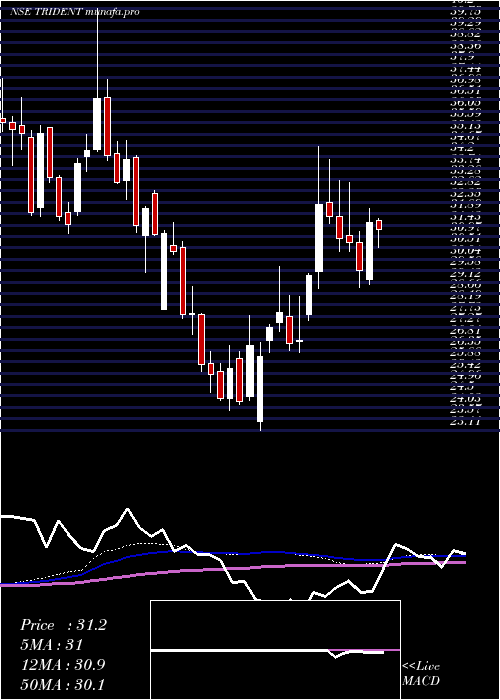Screen dimensions: 500x700
Task: Click the 12MA : 30.9 value
Action: point(62,664)
